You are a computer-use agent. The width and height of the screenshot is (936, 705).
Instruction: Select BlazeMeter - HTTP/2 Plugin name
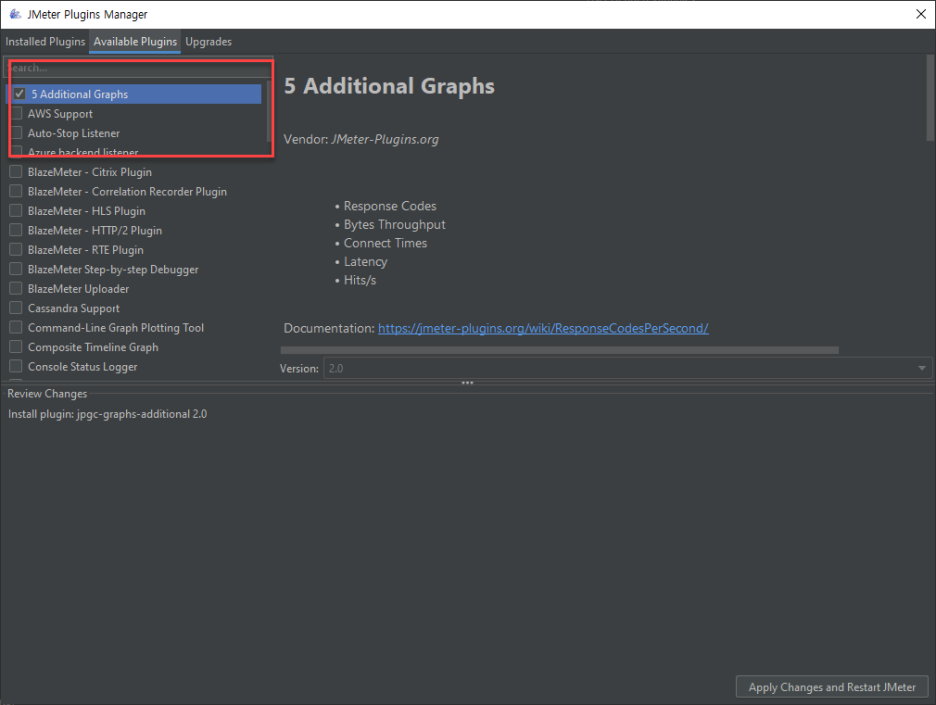[95, 230]
